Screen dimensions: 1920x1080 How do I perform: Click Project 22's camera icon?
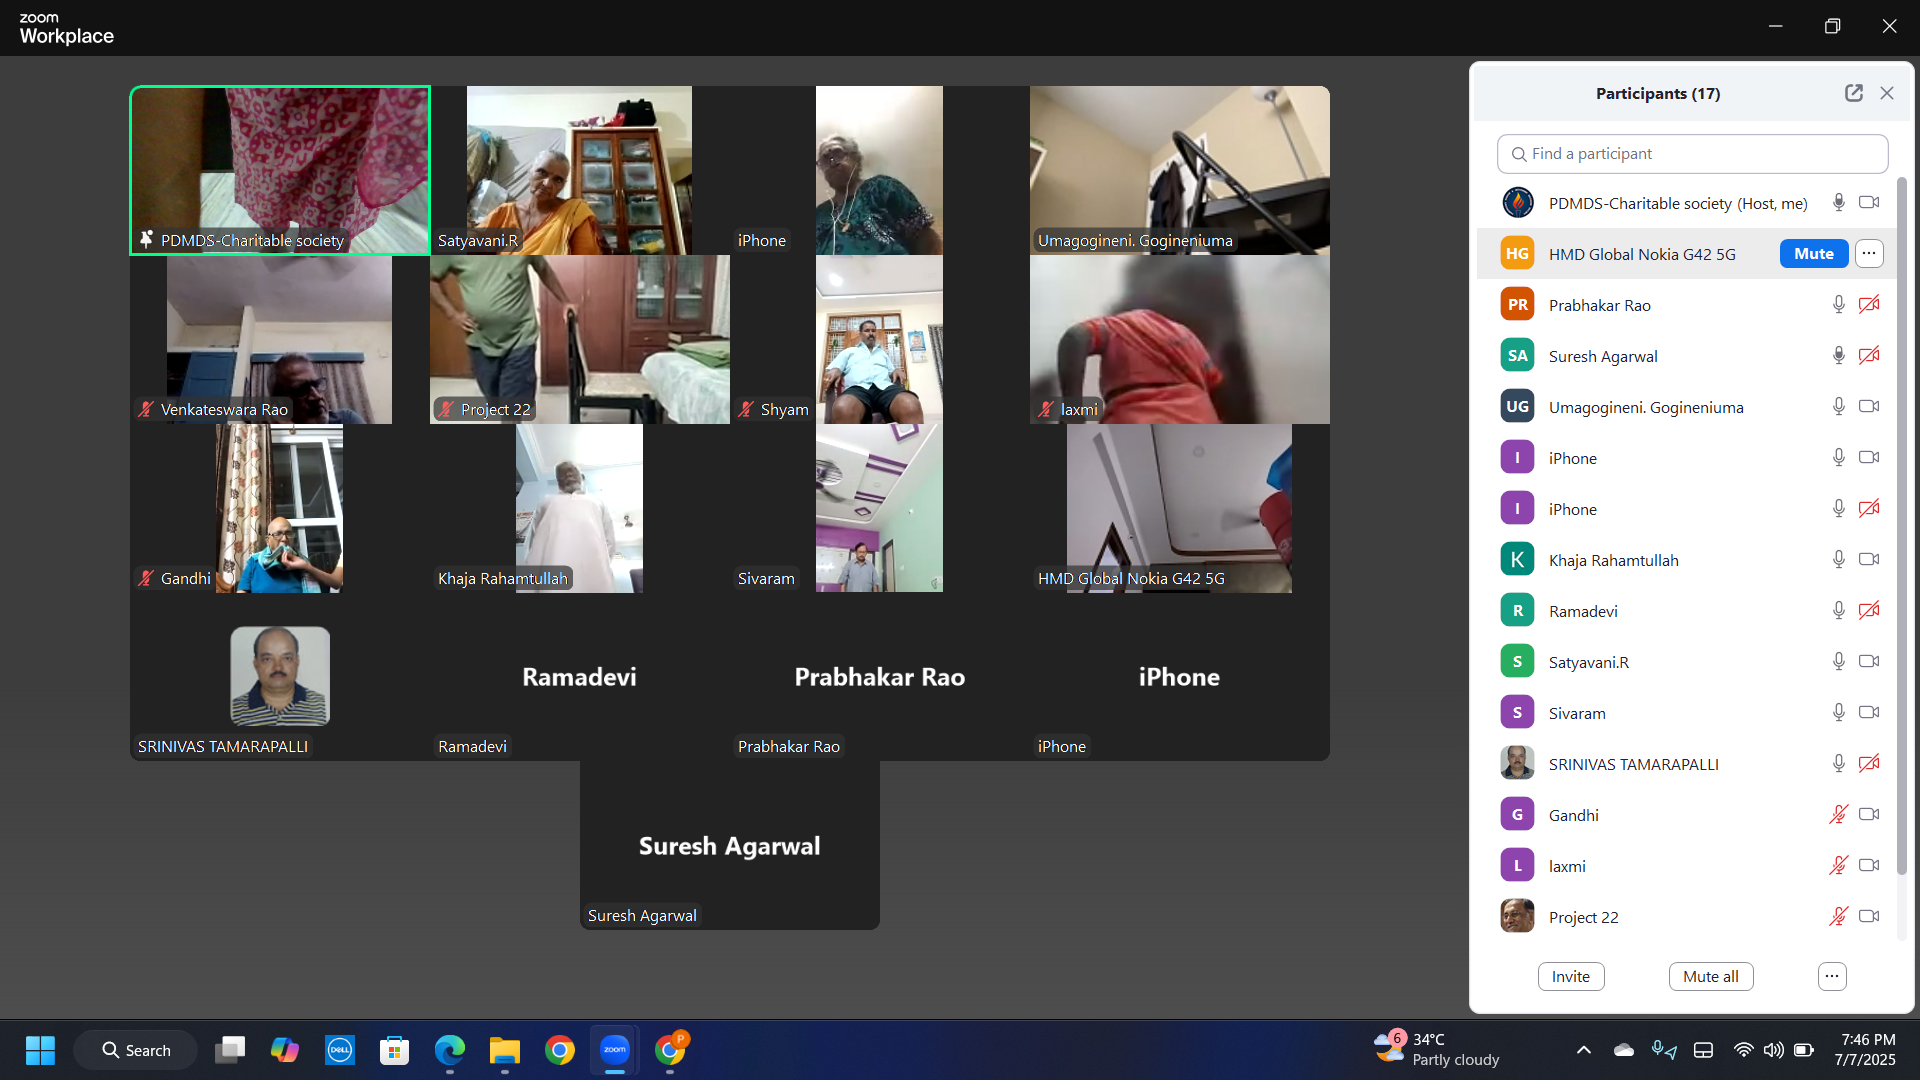tap(1869, 917)
